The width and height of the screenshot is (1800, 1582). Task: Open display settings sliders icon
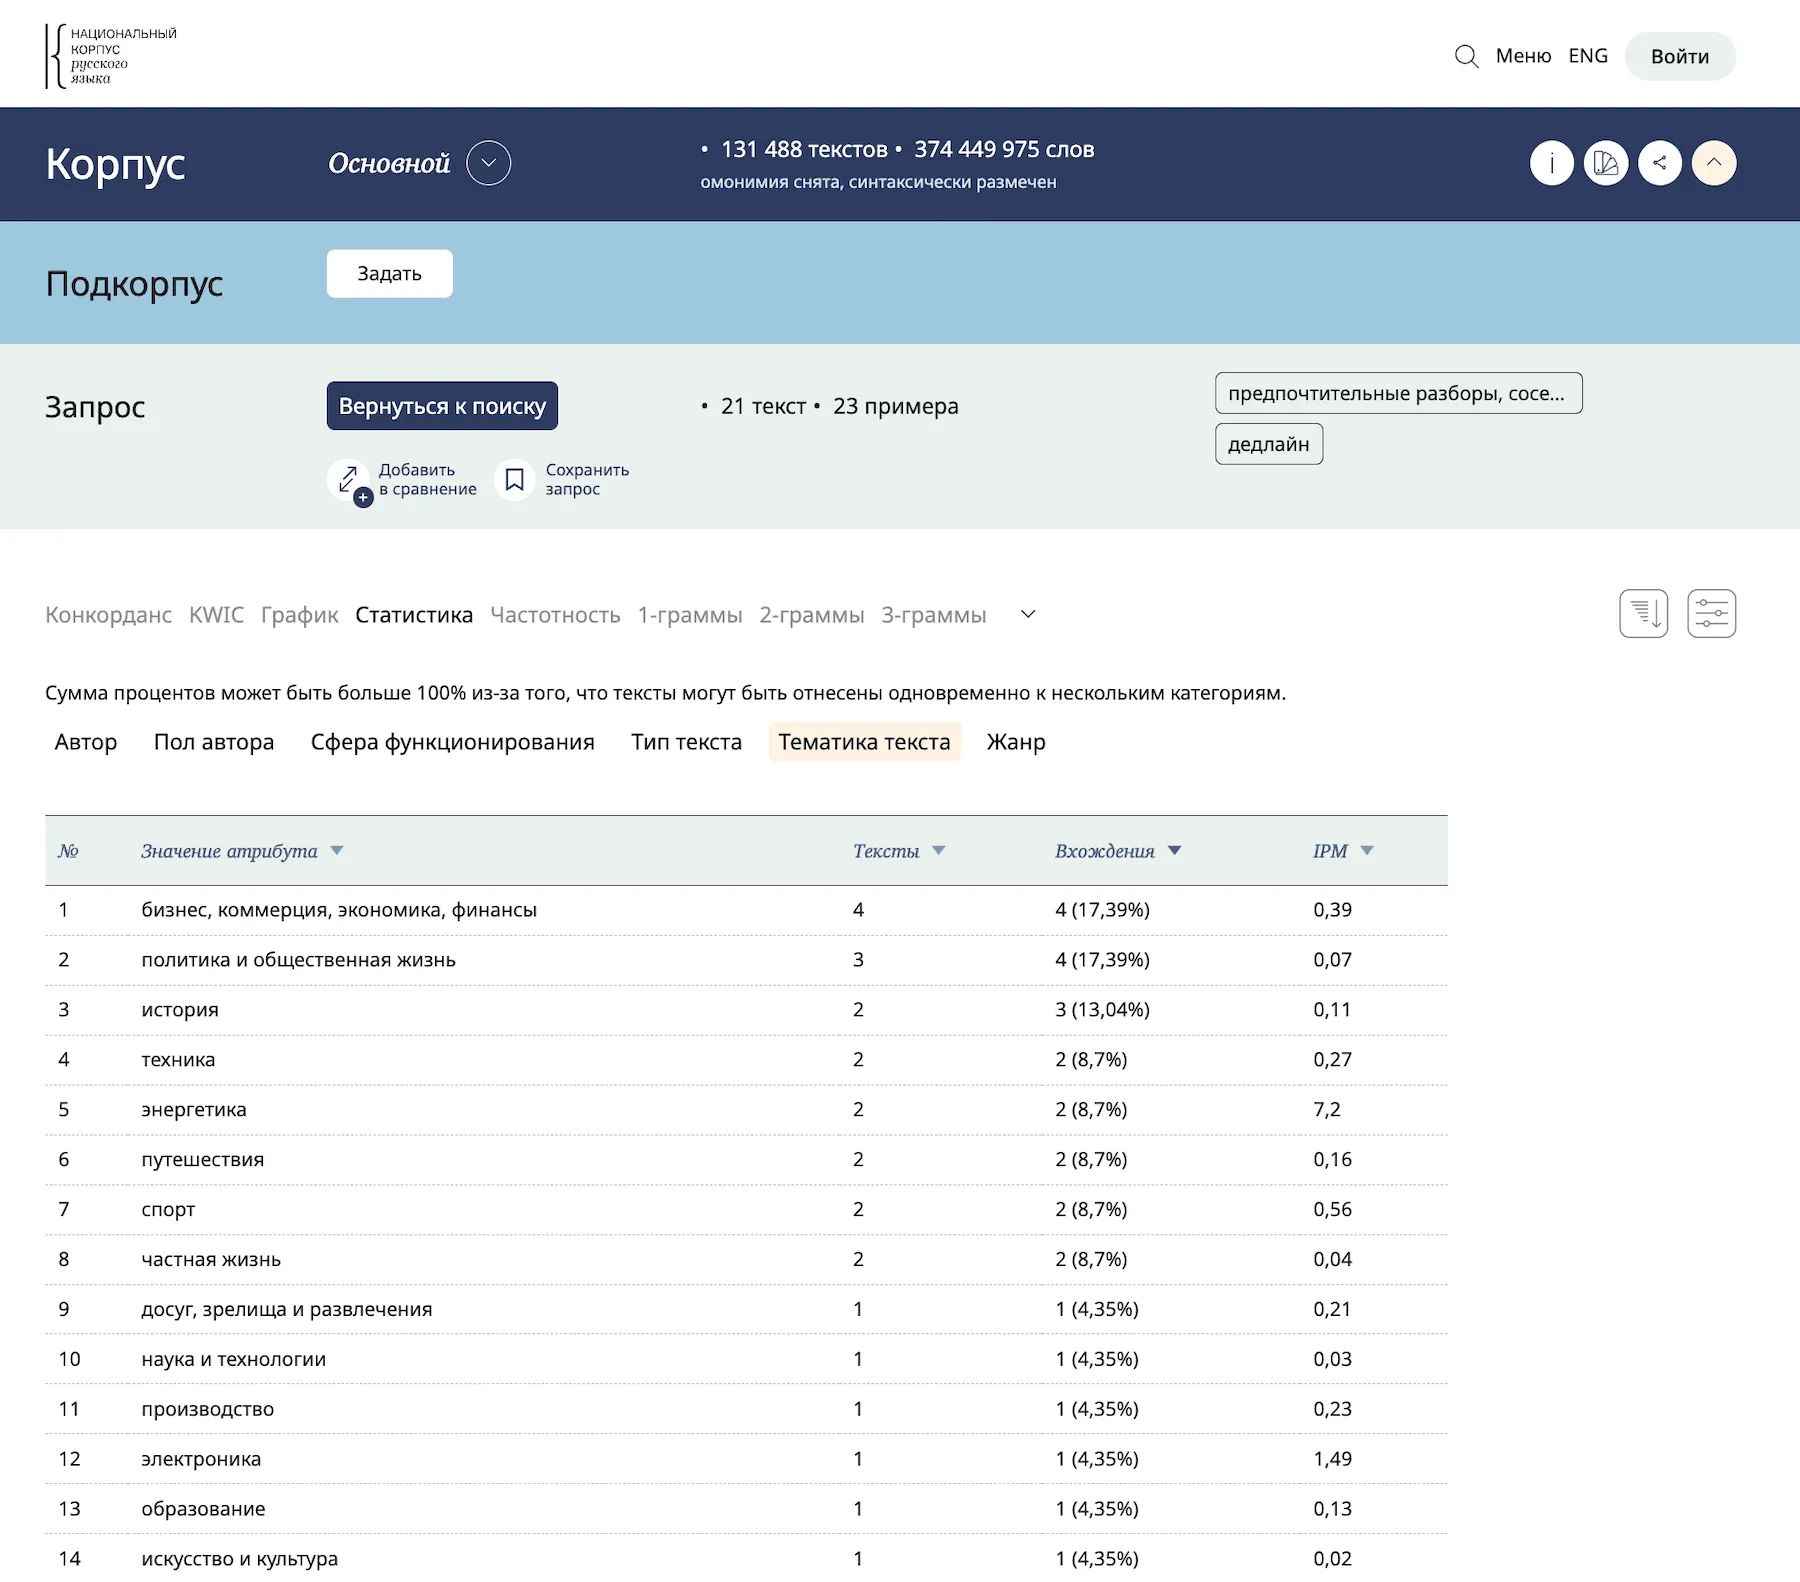1711,613
